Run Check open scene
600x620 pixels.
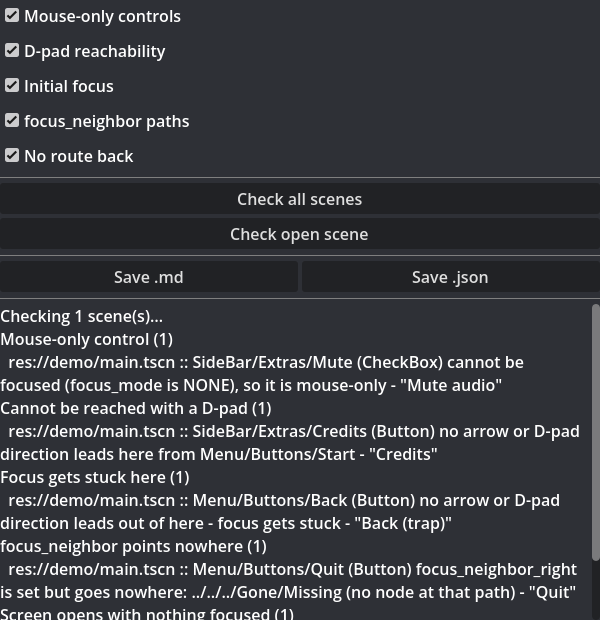tap(300, 234)
